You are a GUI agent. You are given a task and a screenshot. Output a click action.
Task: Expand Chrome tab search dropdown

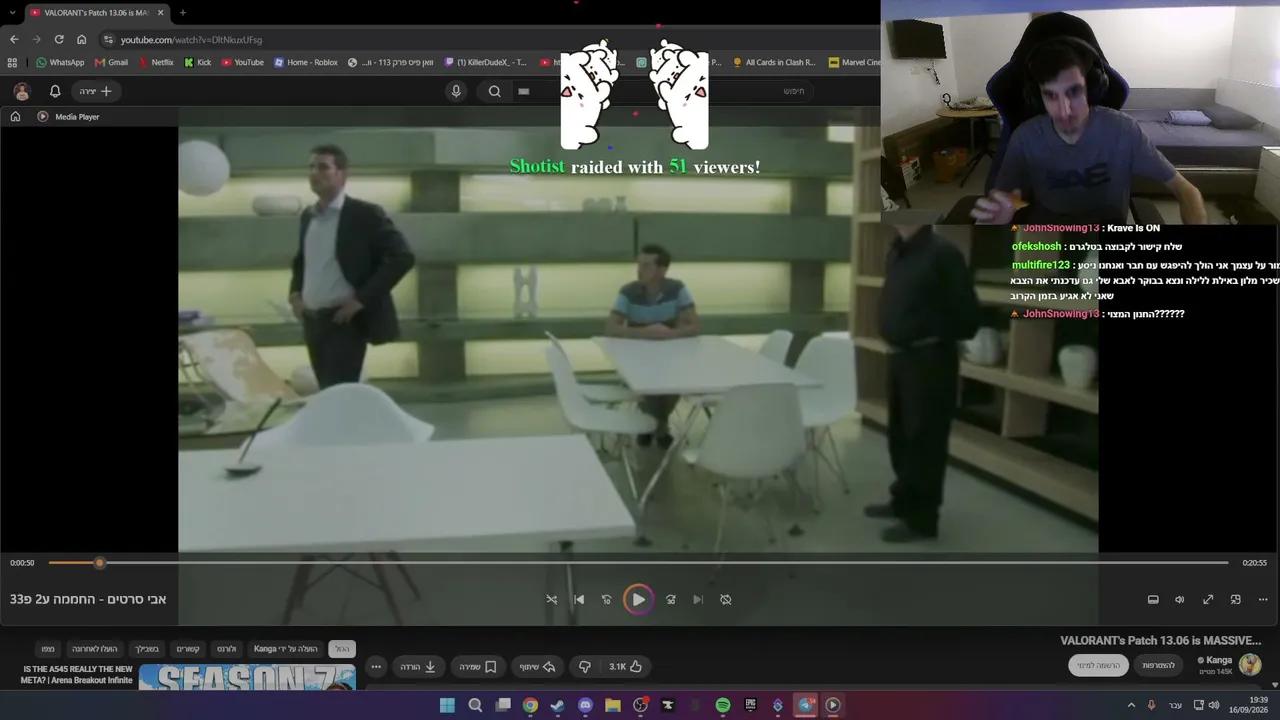tap(11, 13)
